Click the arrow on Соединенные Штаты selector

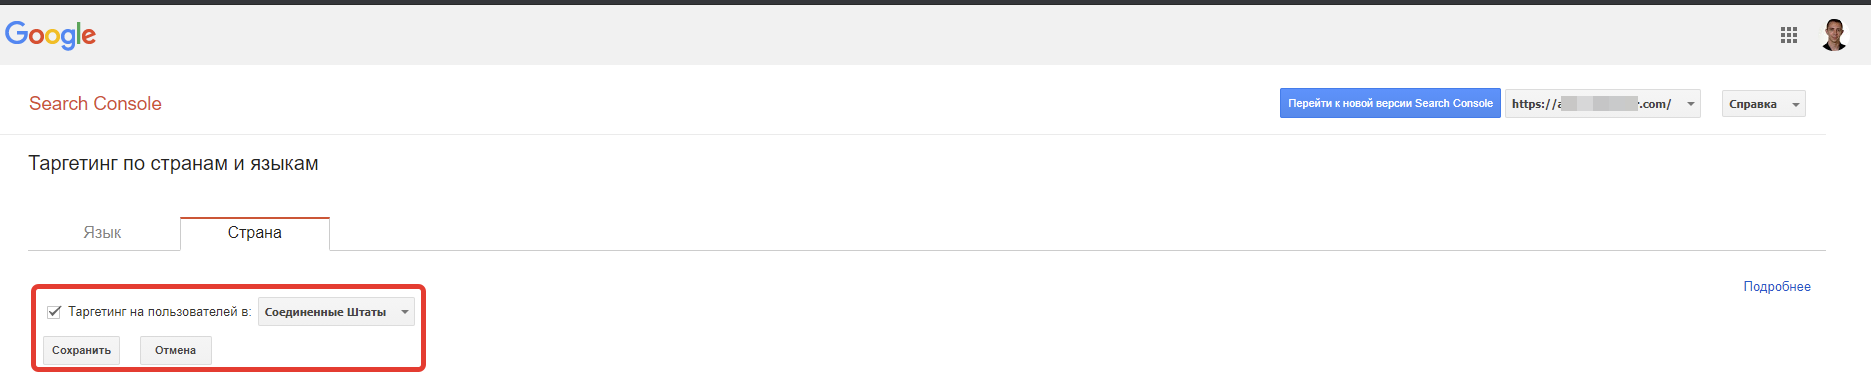point(405,312)
